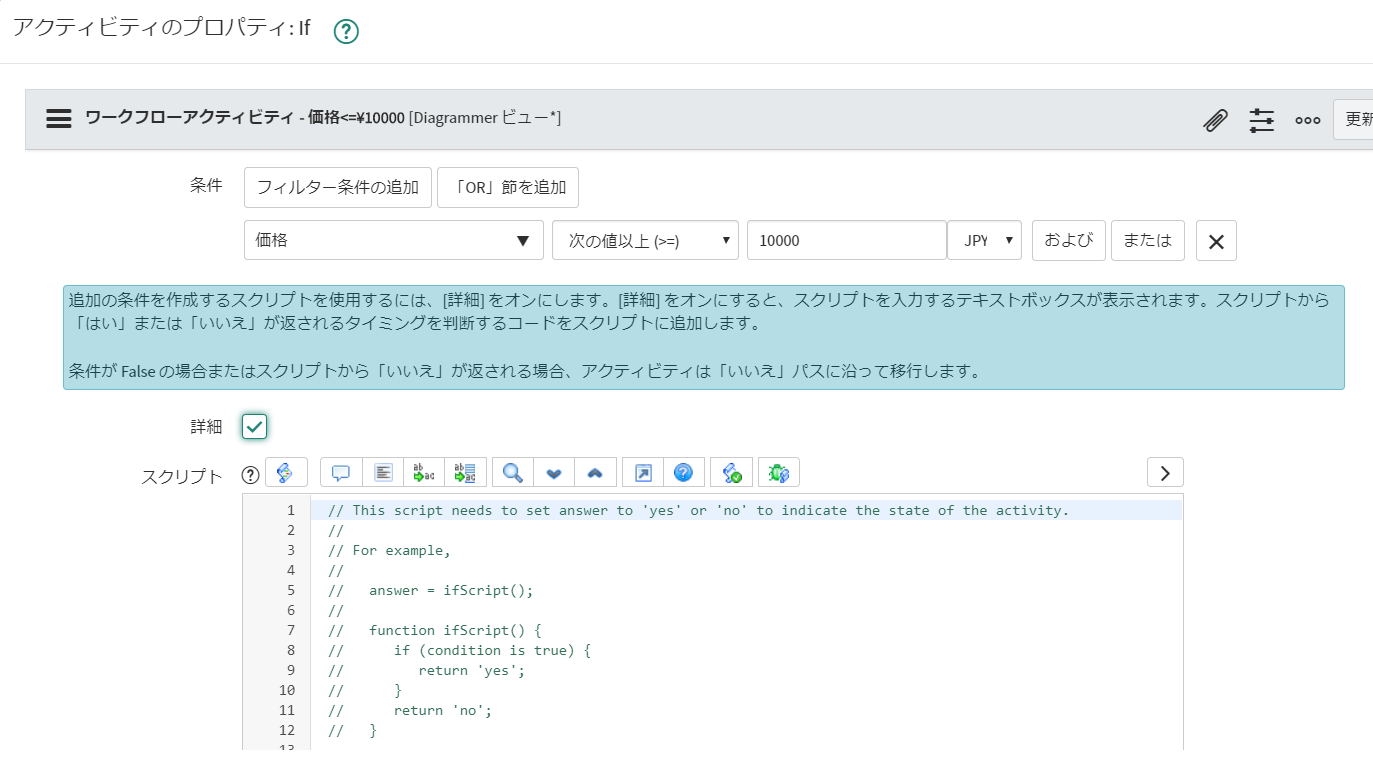
Task: Click the フィルター条件の追加 button
Action: (x=337, y=187)
